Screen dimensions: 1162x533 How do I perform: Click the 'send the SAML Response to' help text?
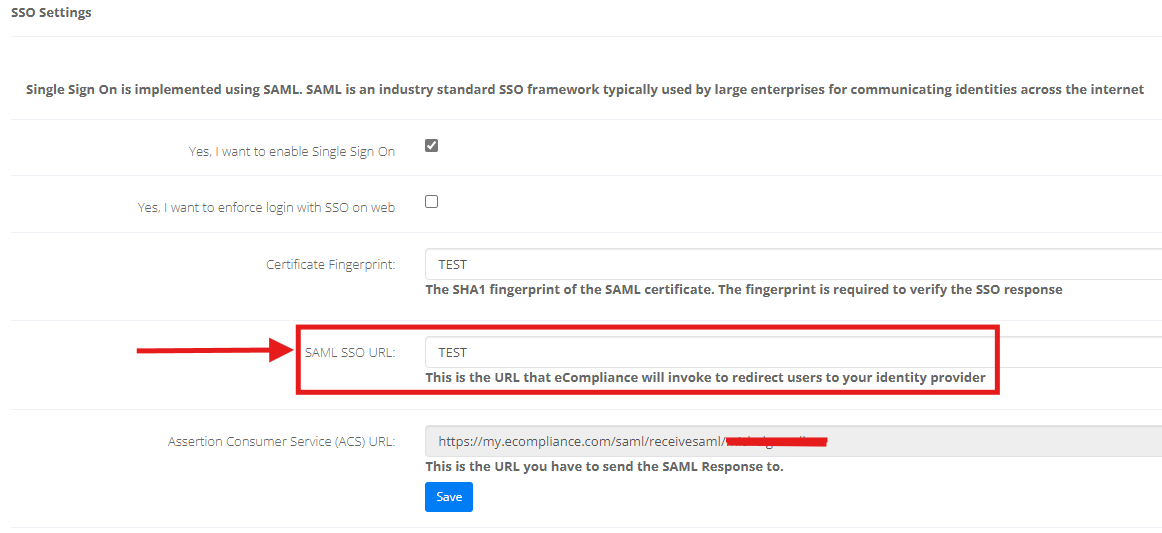click(604, 467)
